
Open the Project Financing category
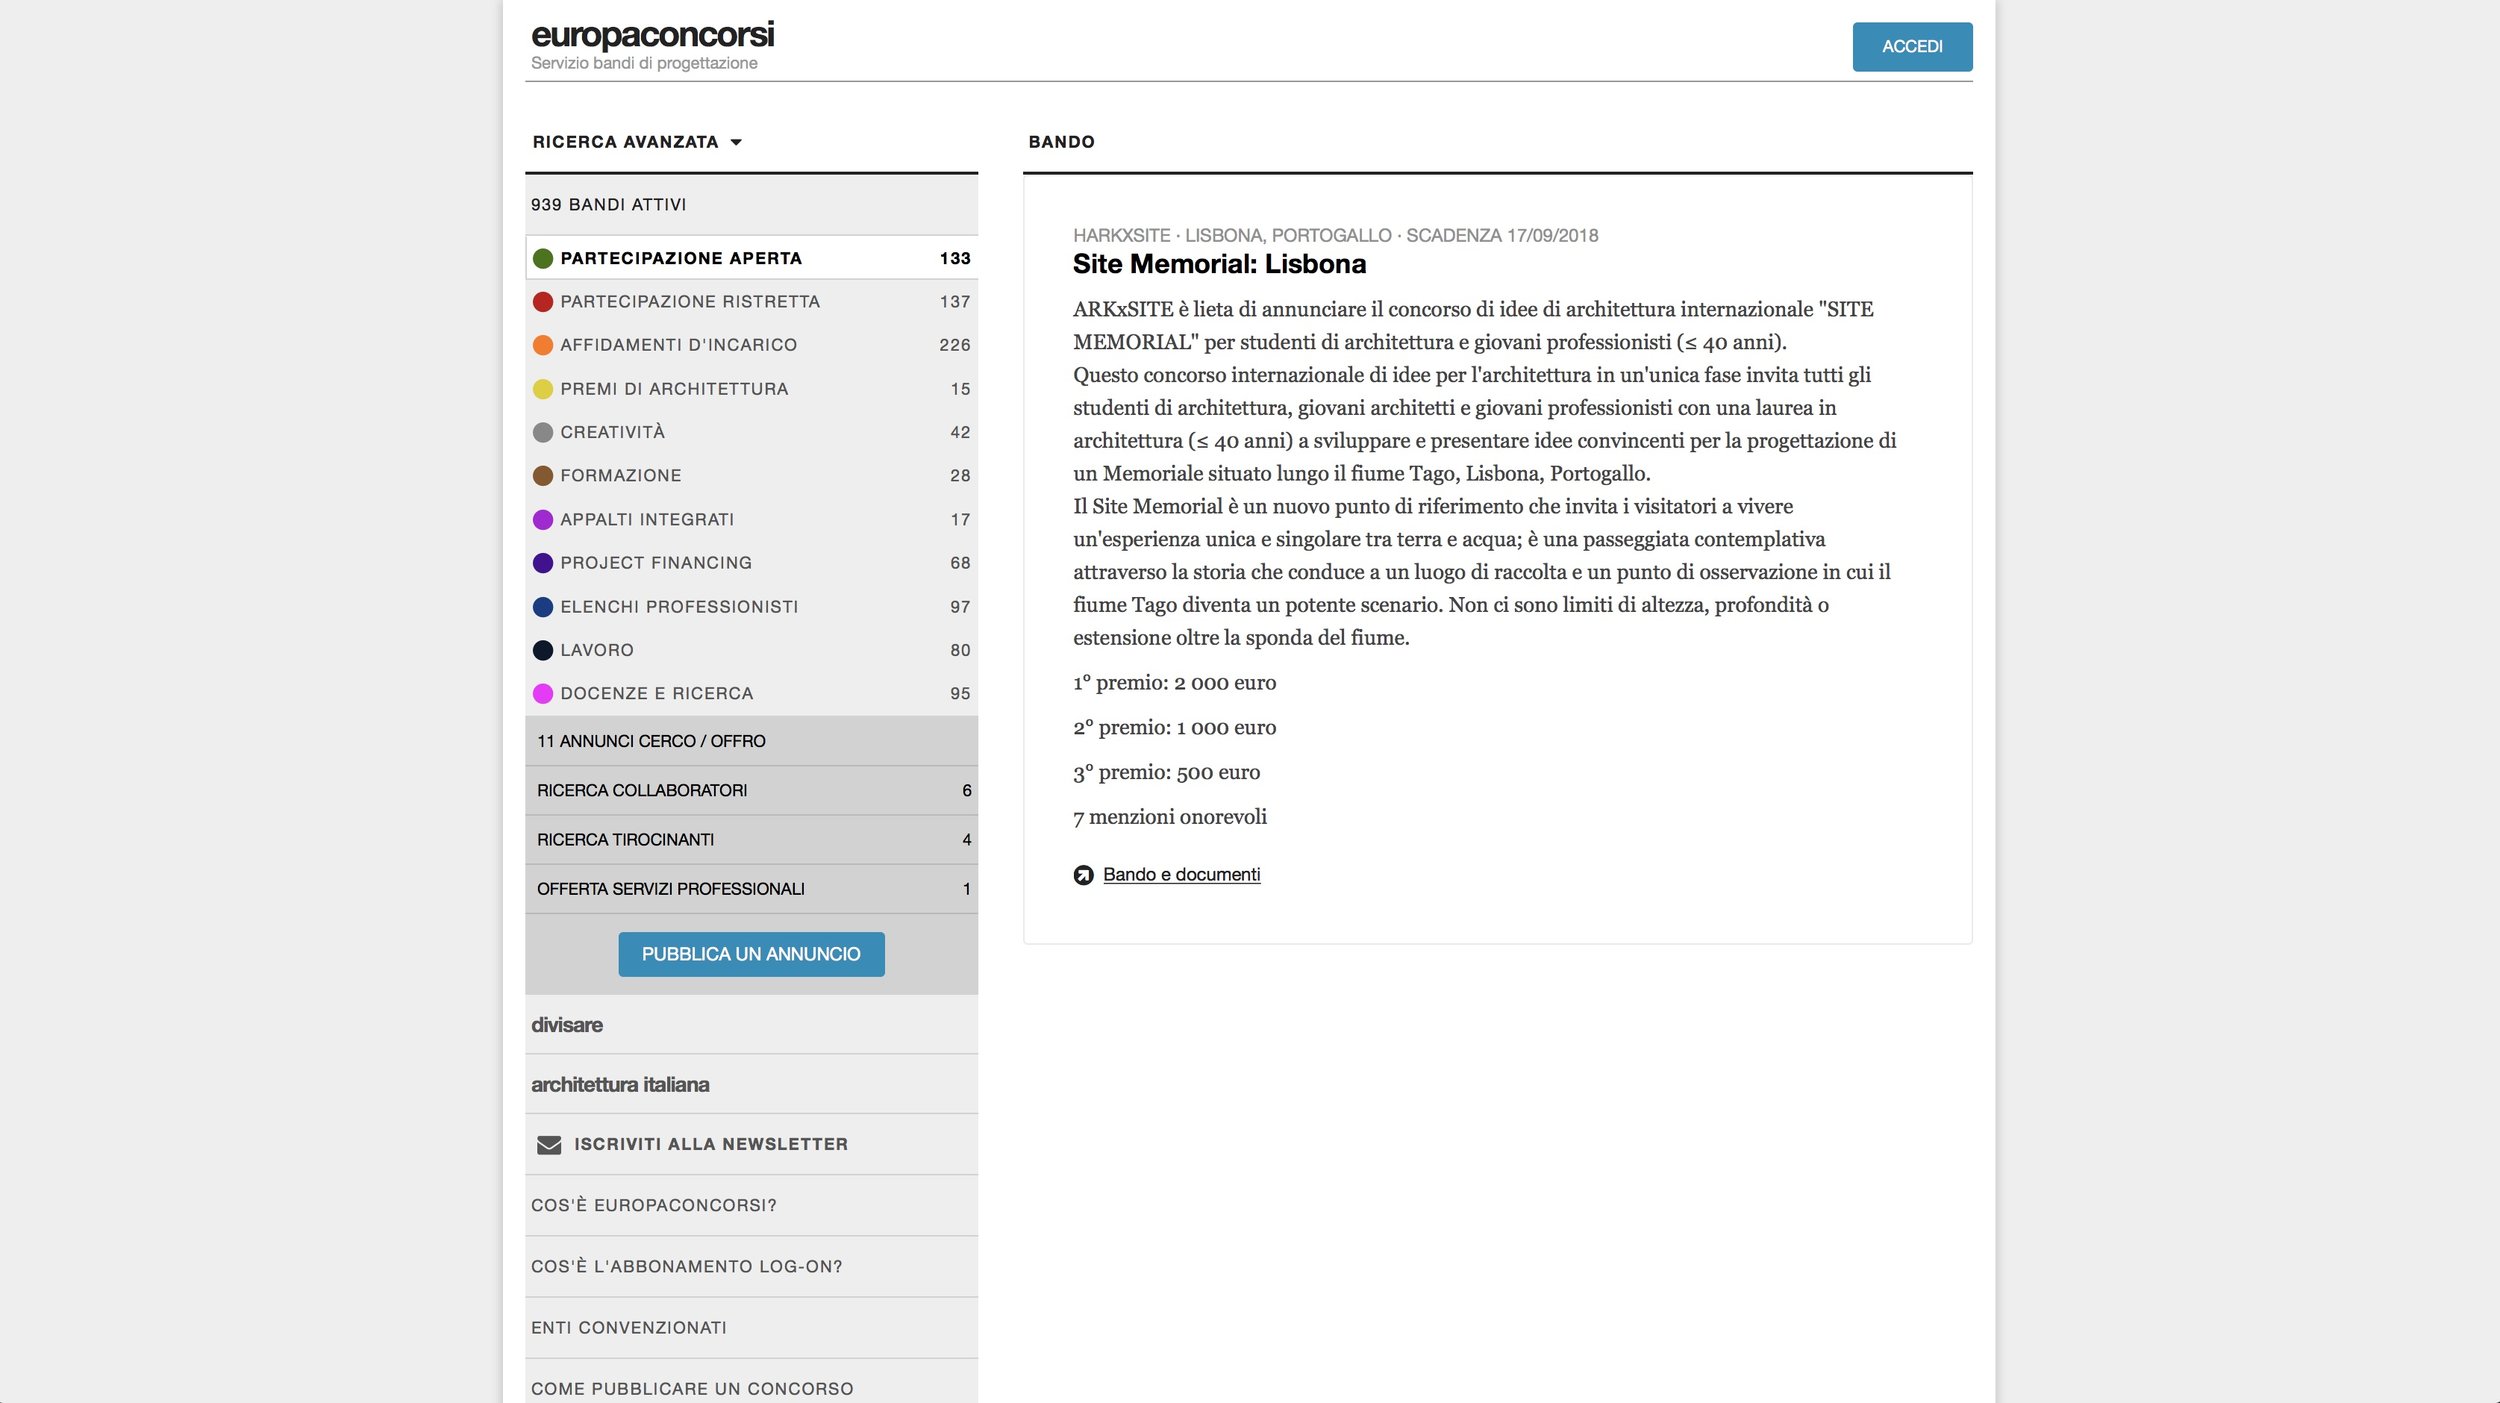[655, 563]
